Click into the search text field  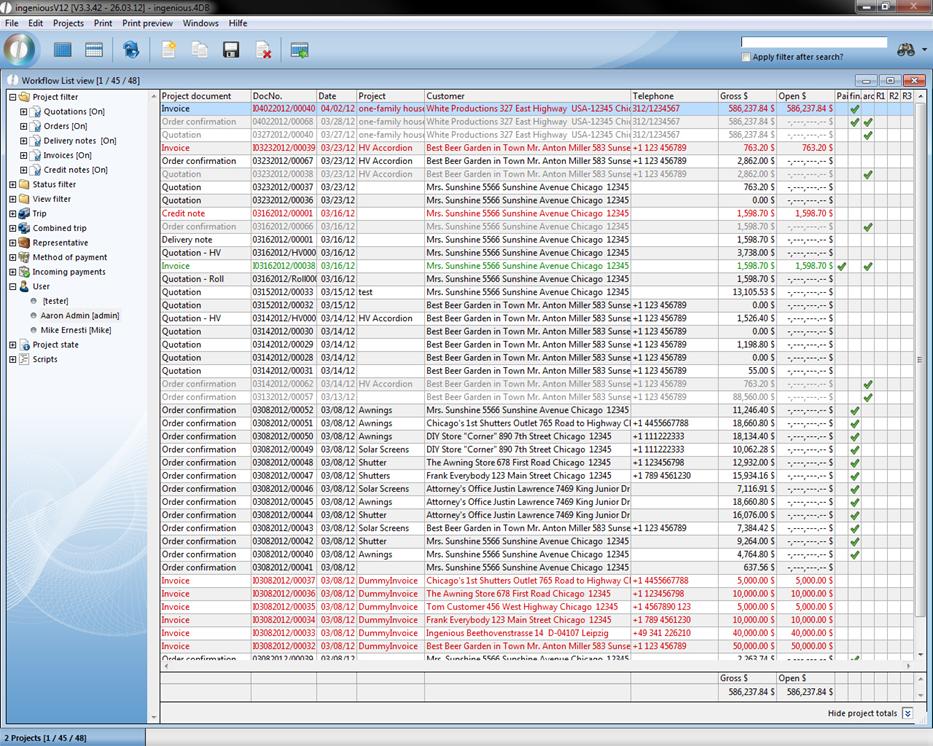coord(813,43)
